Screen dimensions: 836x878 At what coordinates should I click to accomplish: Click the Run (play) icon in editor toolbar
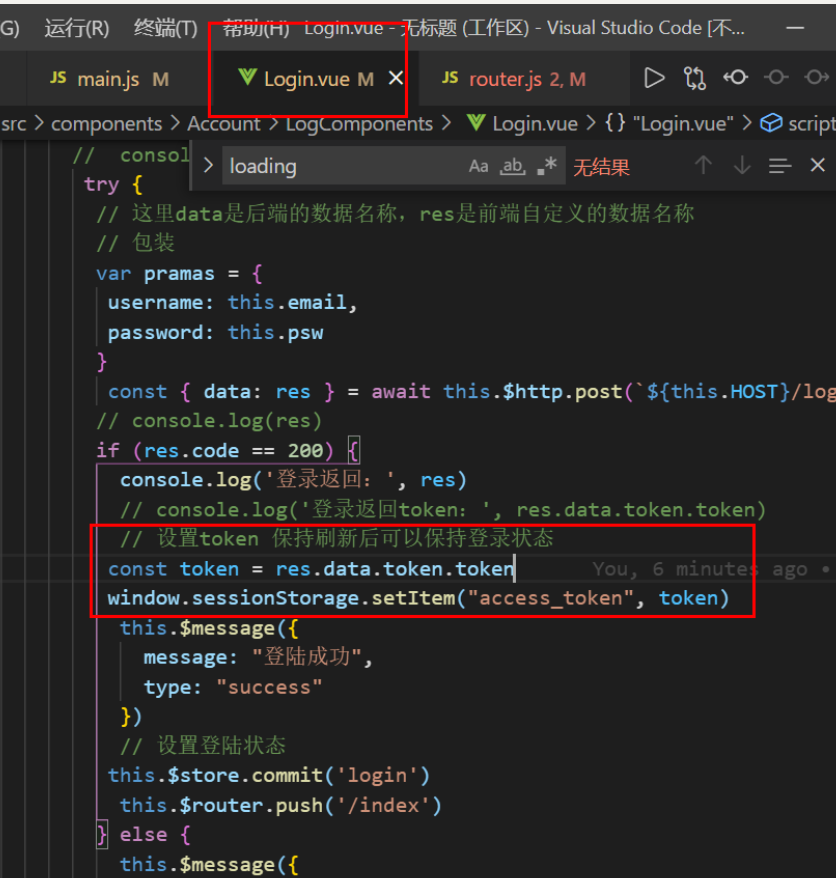point(653,78)
